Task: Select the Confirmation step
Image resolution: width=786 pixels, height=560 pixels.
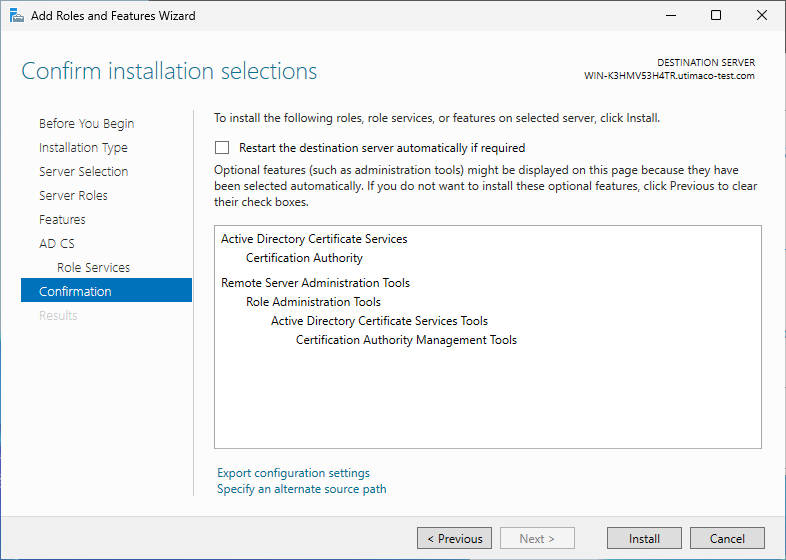Action: 106,290
